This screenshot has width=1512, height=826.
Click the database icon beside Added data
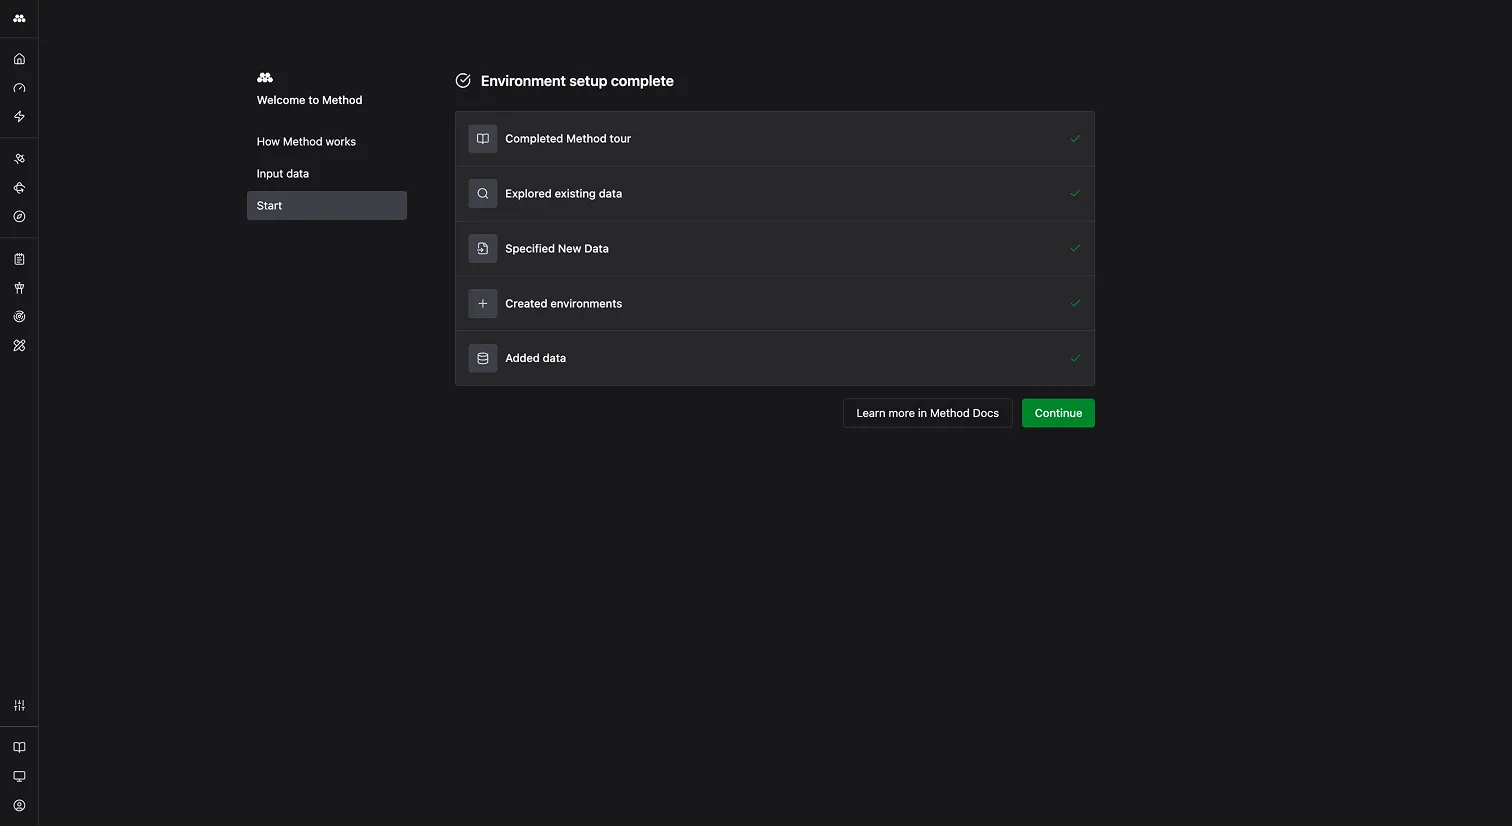[x=483, y=358]
